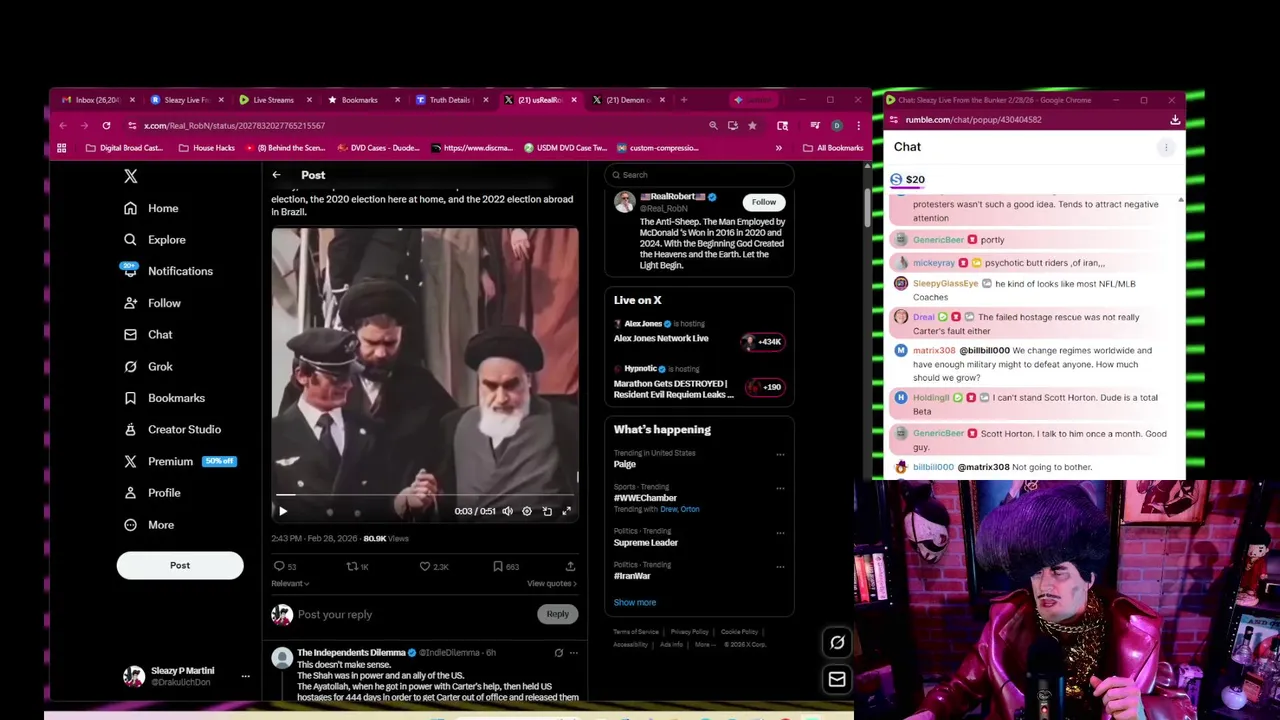1280x720 pixels.
Task: Open video settings gear
Action: (527, 511)
